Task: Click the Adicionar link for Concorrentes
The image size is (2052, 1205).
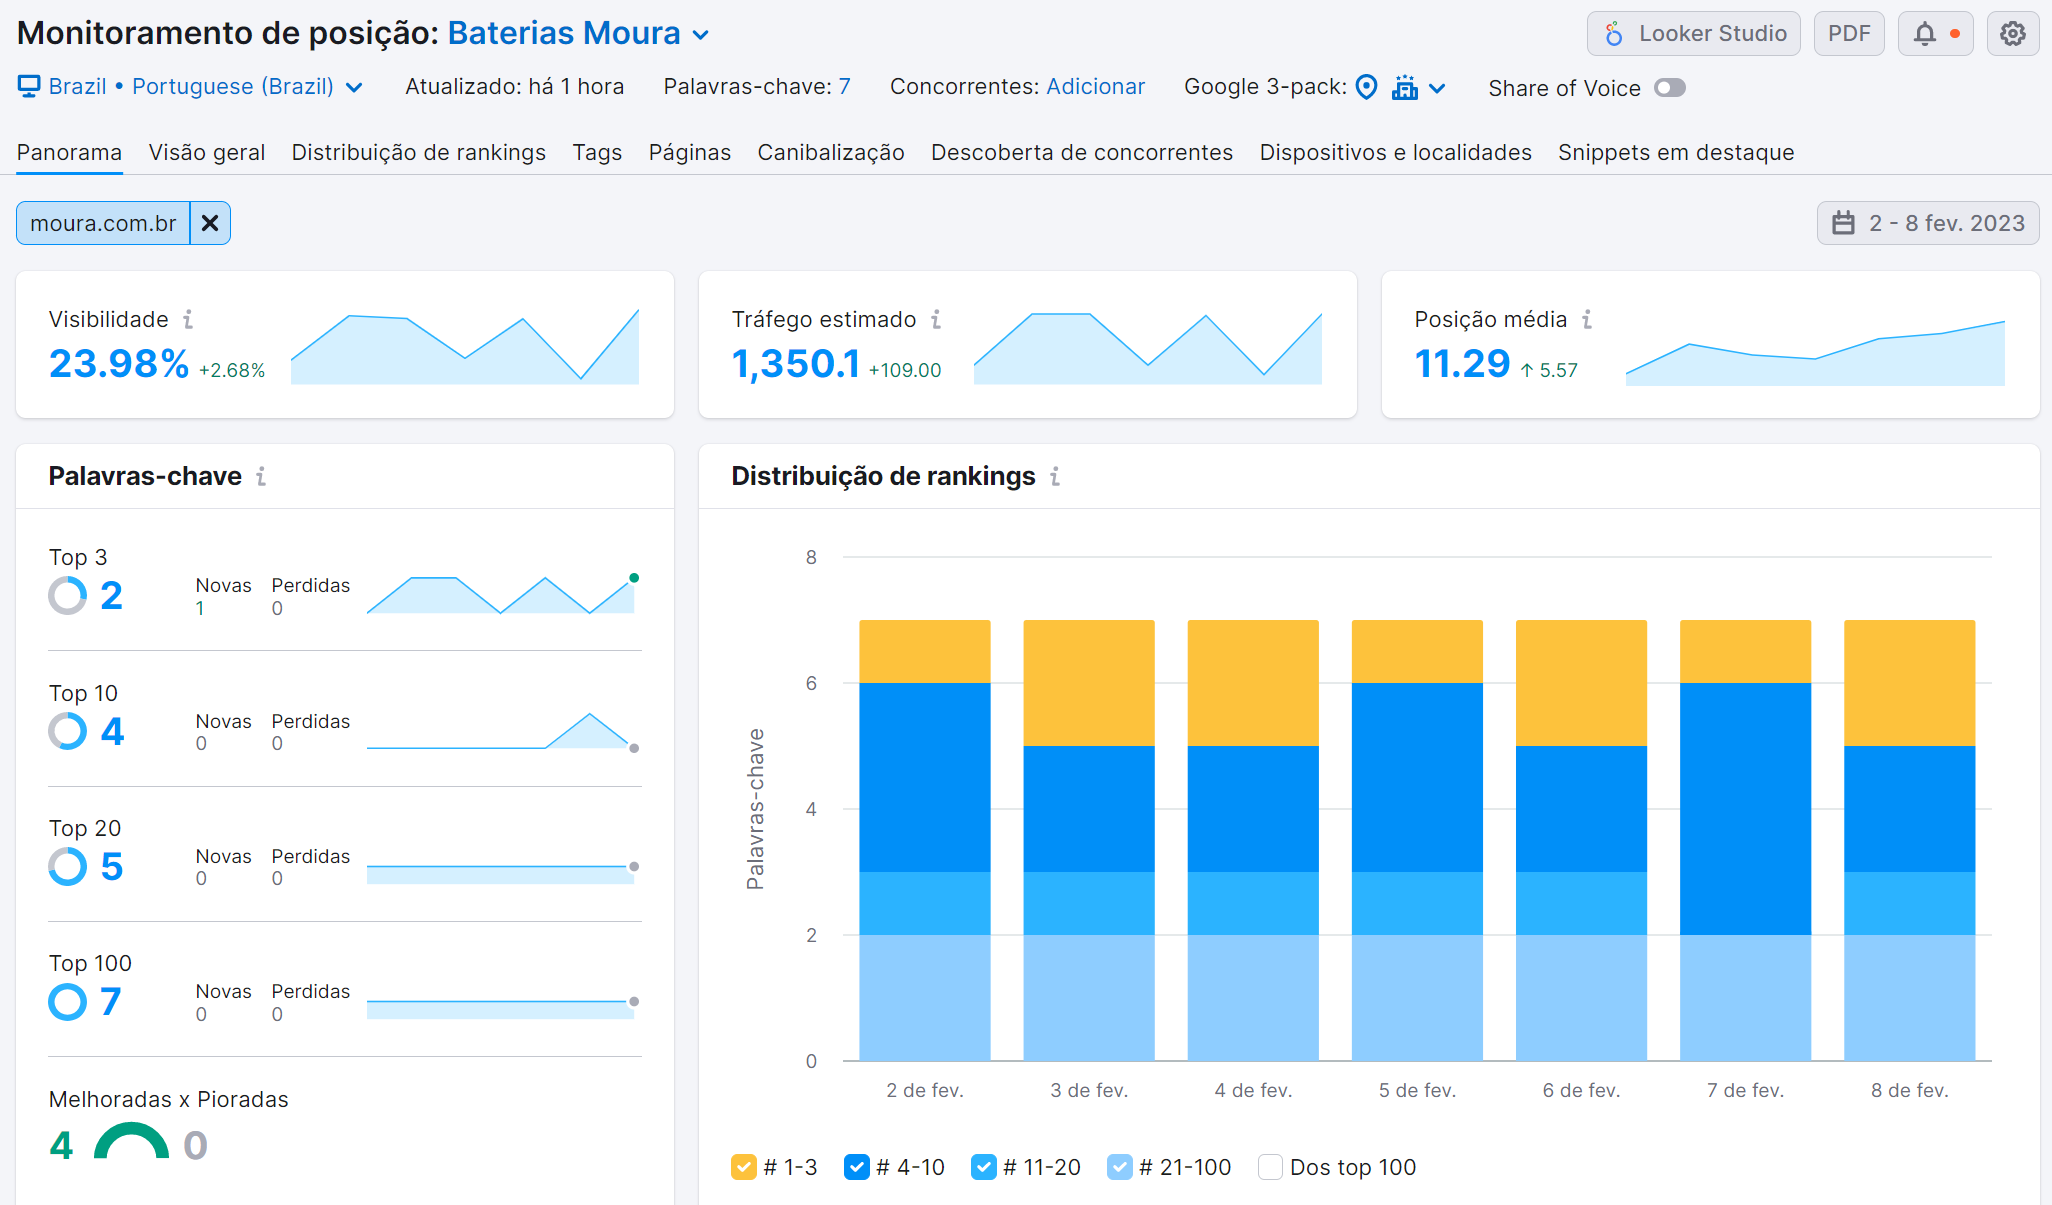Action: click(1095, 86)
